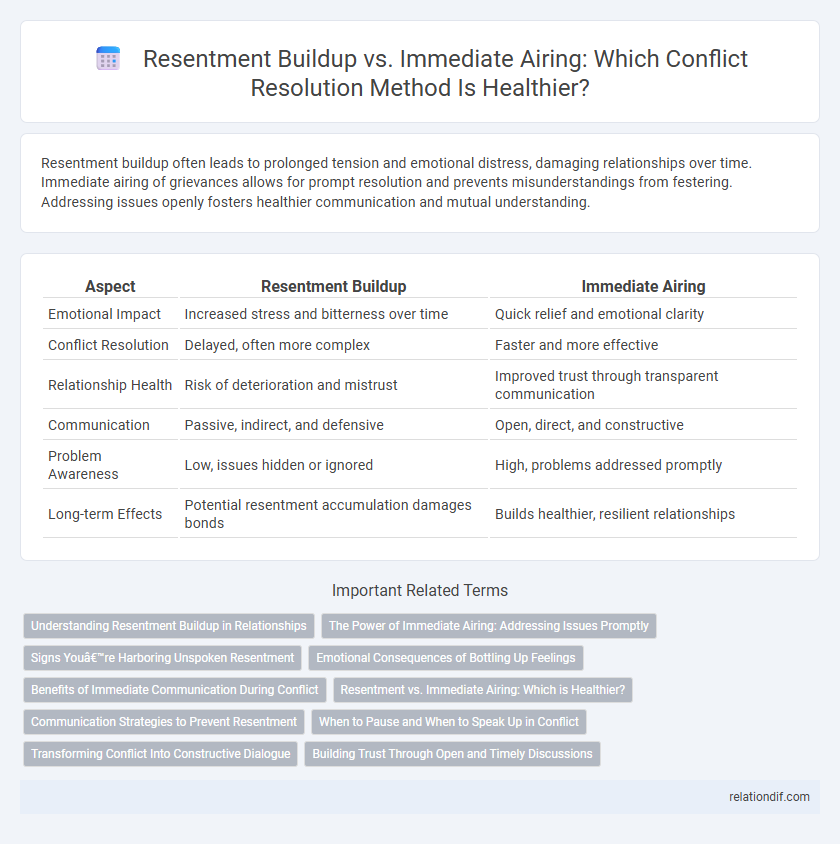
Task: Select 'Signs You're Harboring Unspoken Resentment' tag
Action: (x=163, y=658)
